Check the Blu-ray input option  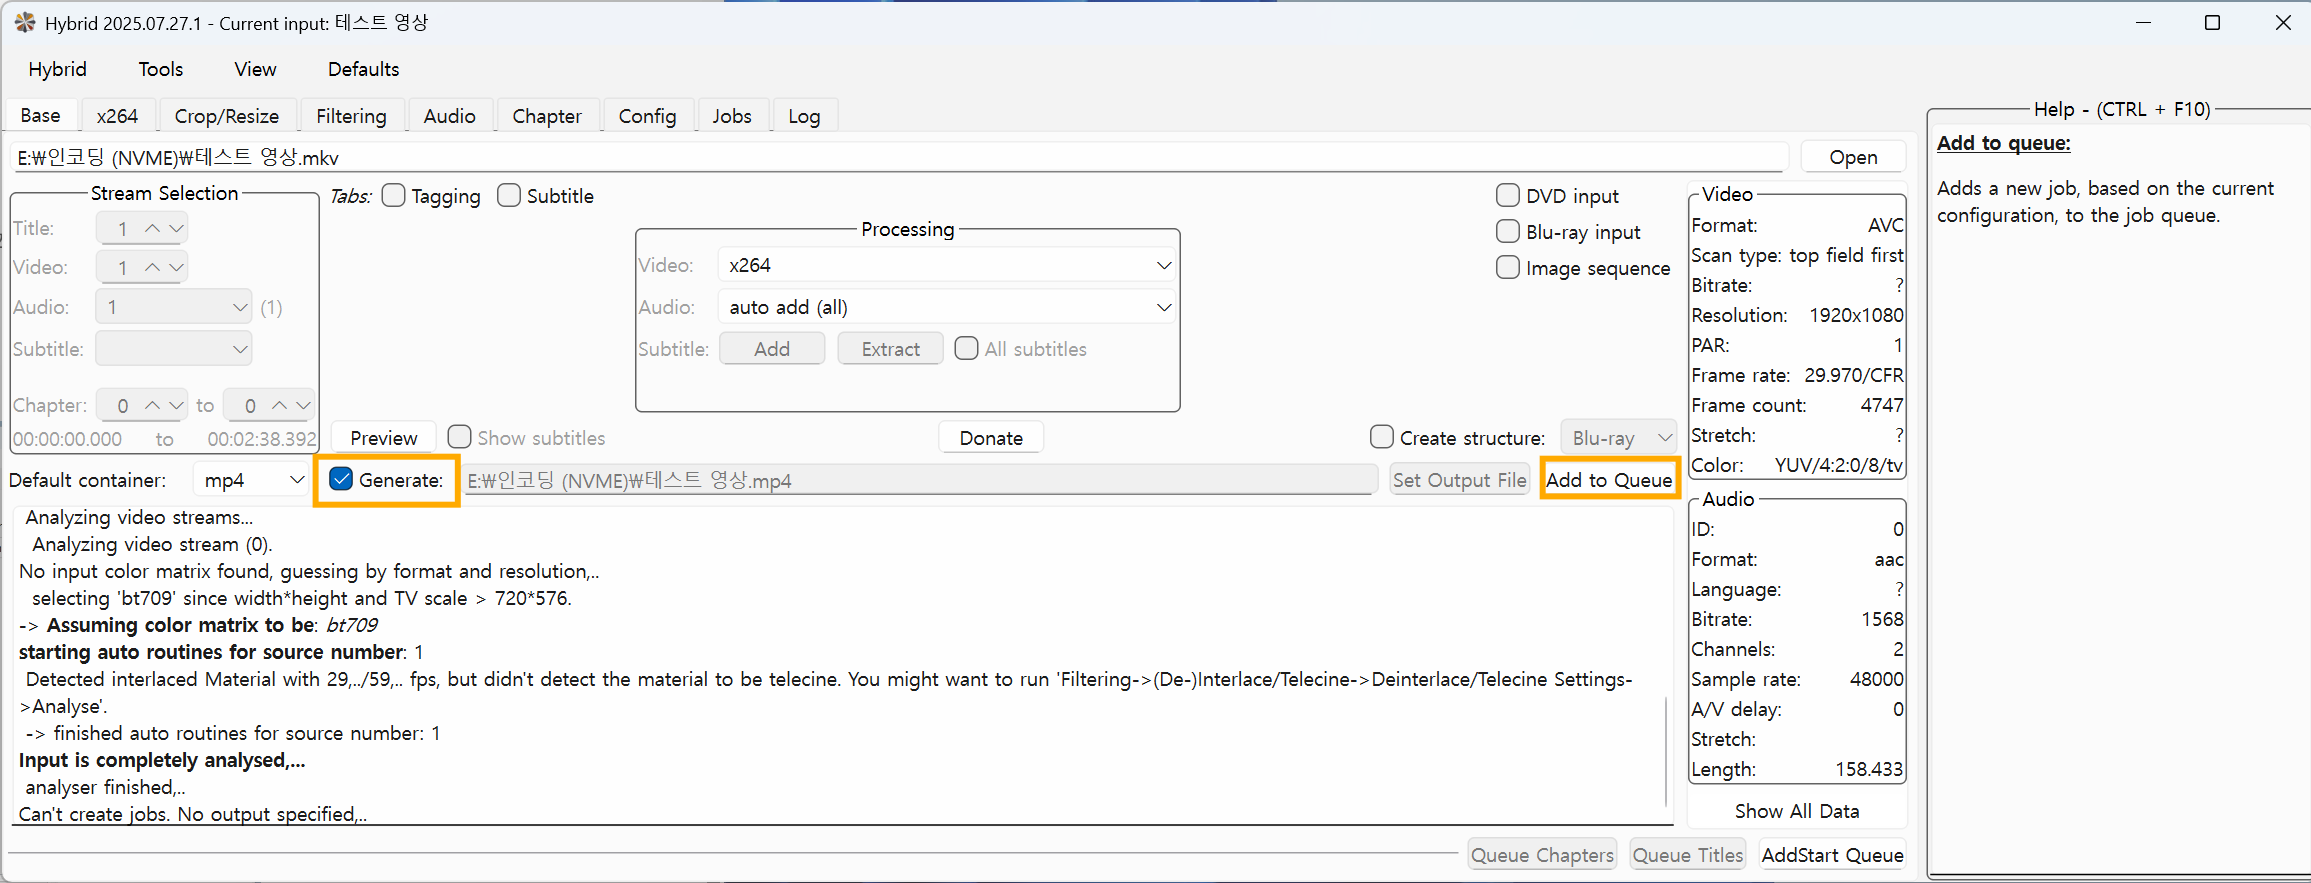pyautogui.click(x=1508, y=231)
